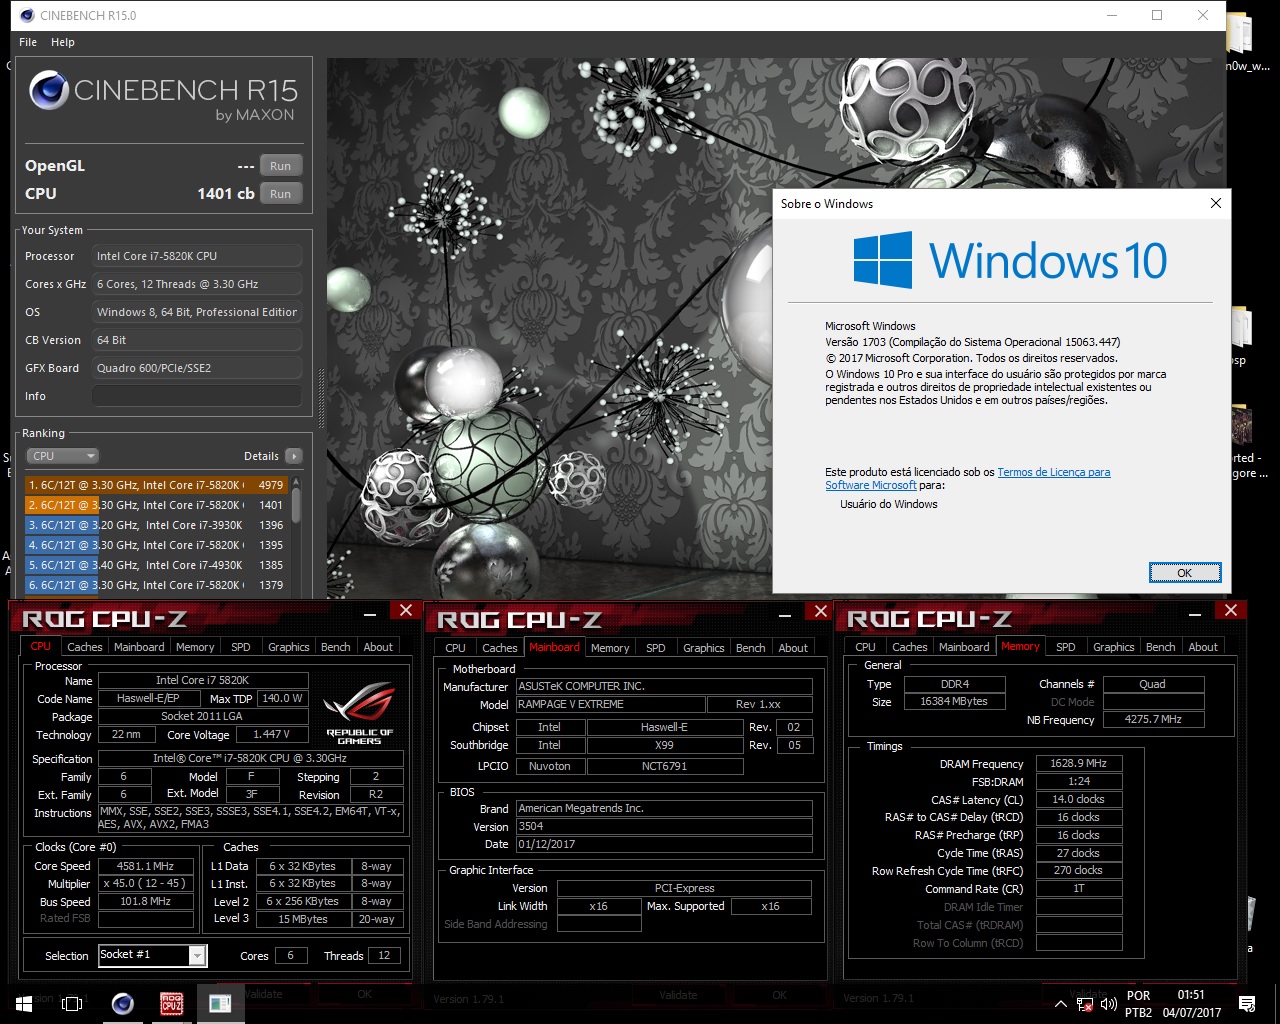1280x1024 pixels.
Task: Select ranking row 1 with score 4979
Action: 156,485
